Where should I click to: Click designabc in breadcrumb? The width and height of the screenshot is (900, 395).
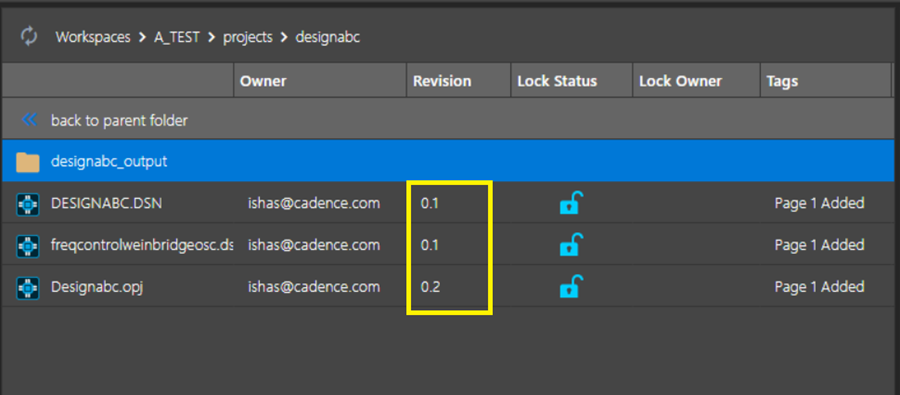click(x=328, y=38)
